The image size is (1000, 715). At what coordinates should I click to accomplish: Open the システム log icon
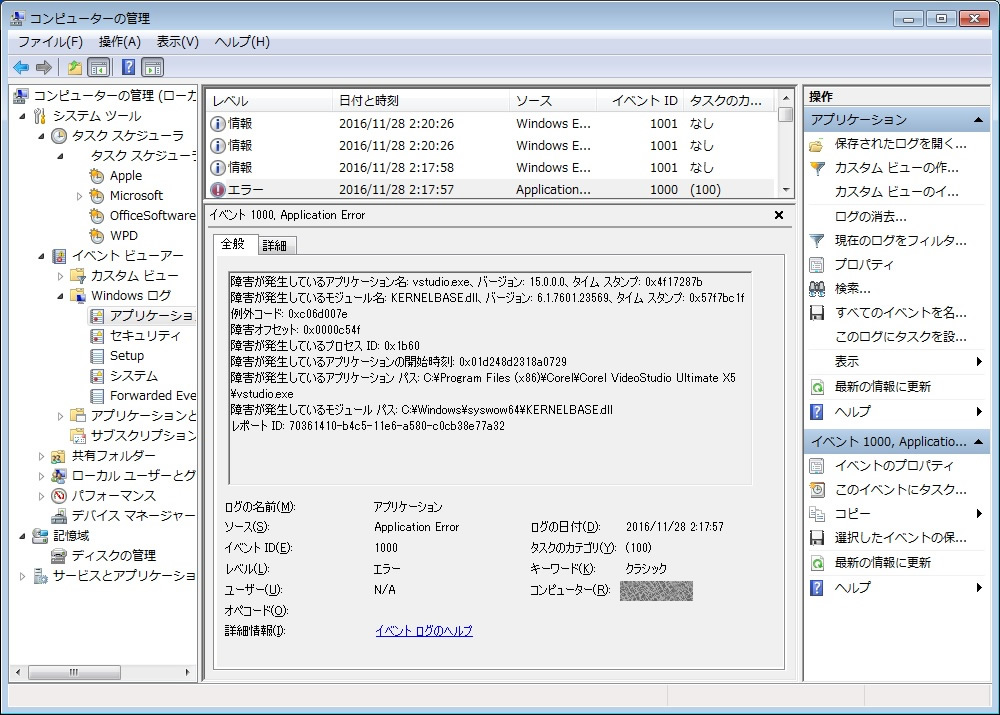pyautogui.click(x=97, y=376)
